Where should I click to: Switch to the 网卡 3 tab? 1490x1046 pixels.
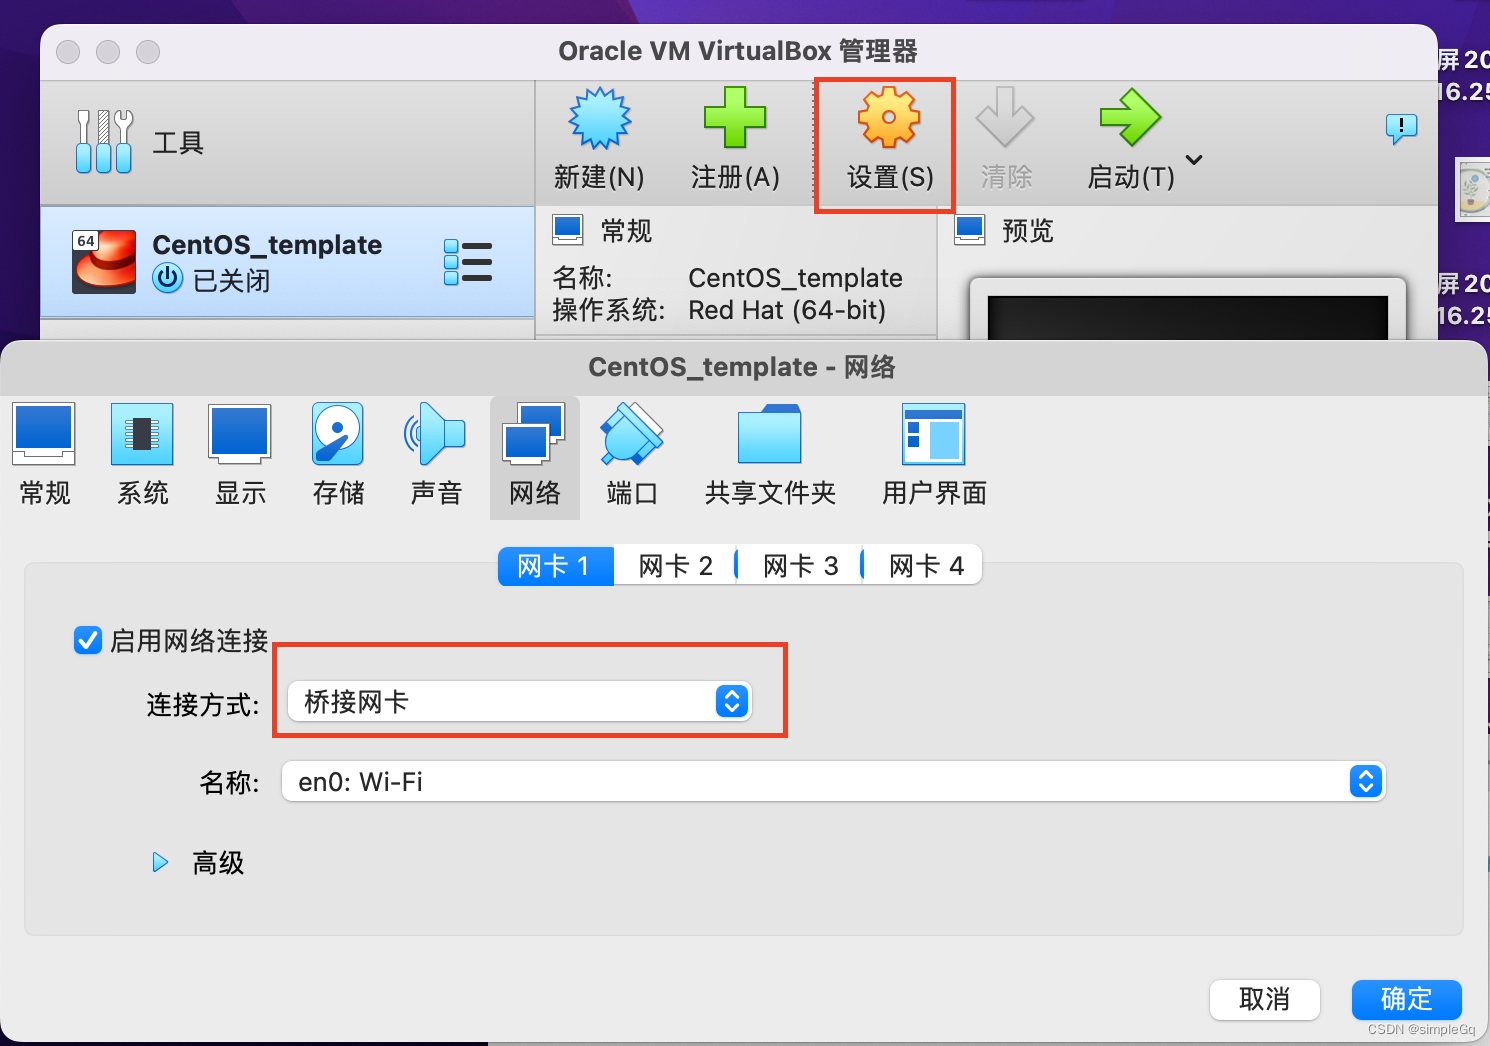800,566
